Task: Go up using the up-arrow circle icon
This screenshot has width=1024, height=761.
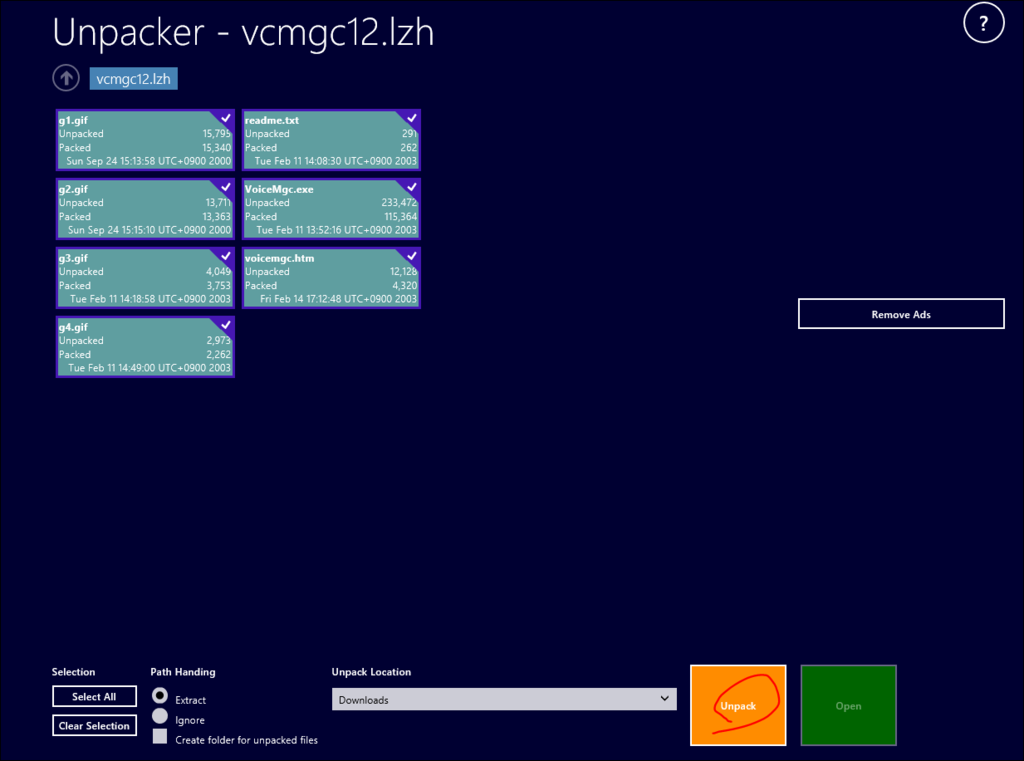Action: (x=66, y=78)
